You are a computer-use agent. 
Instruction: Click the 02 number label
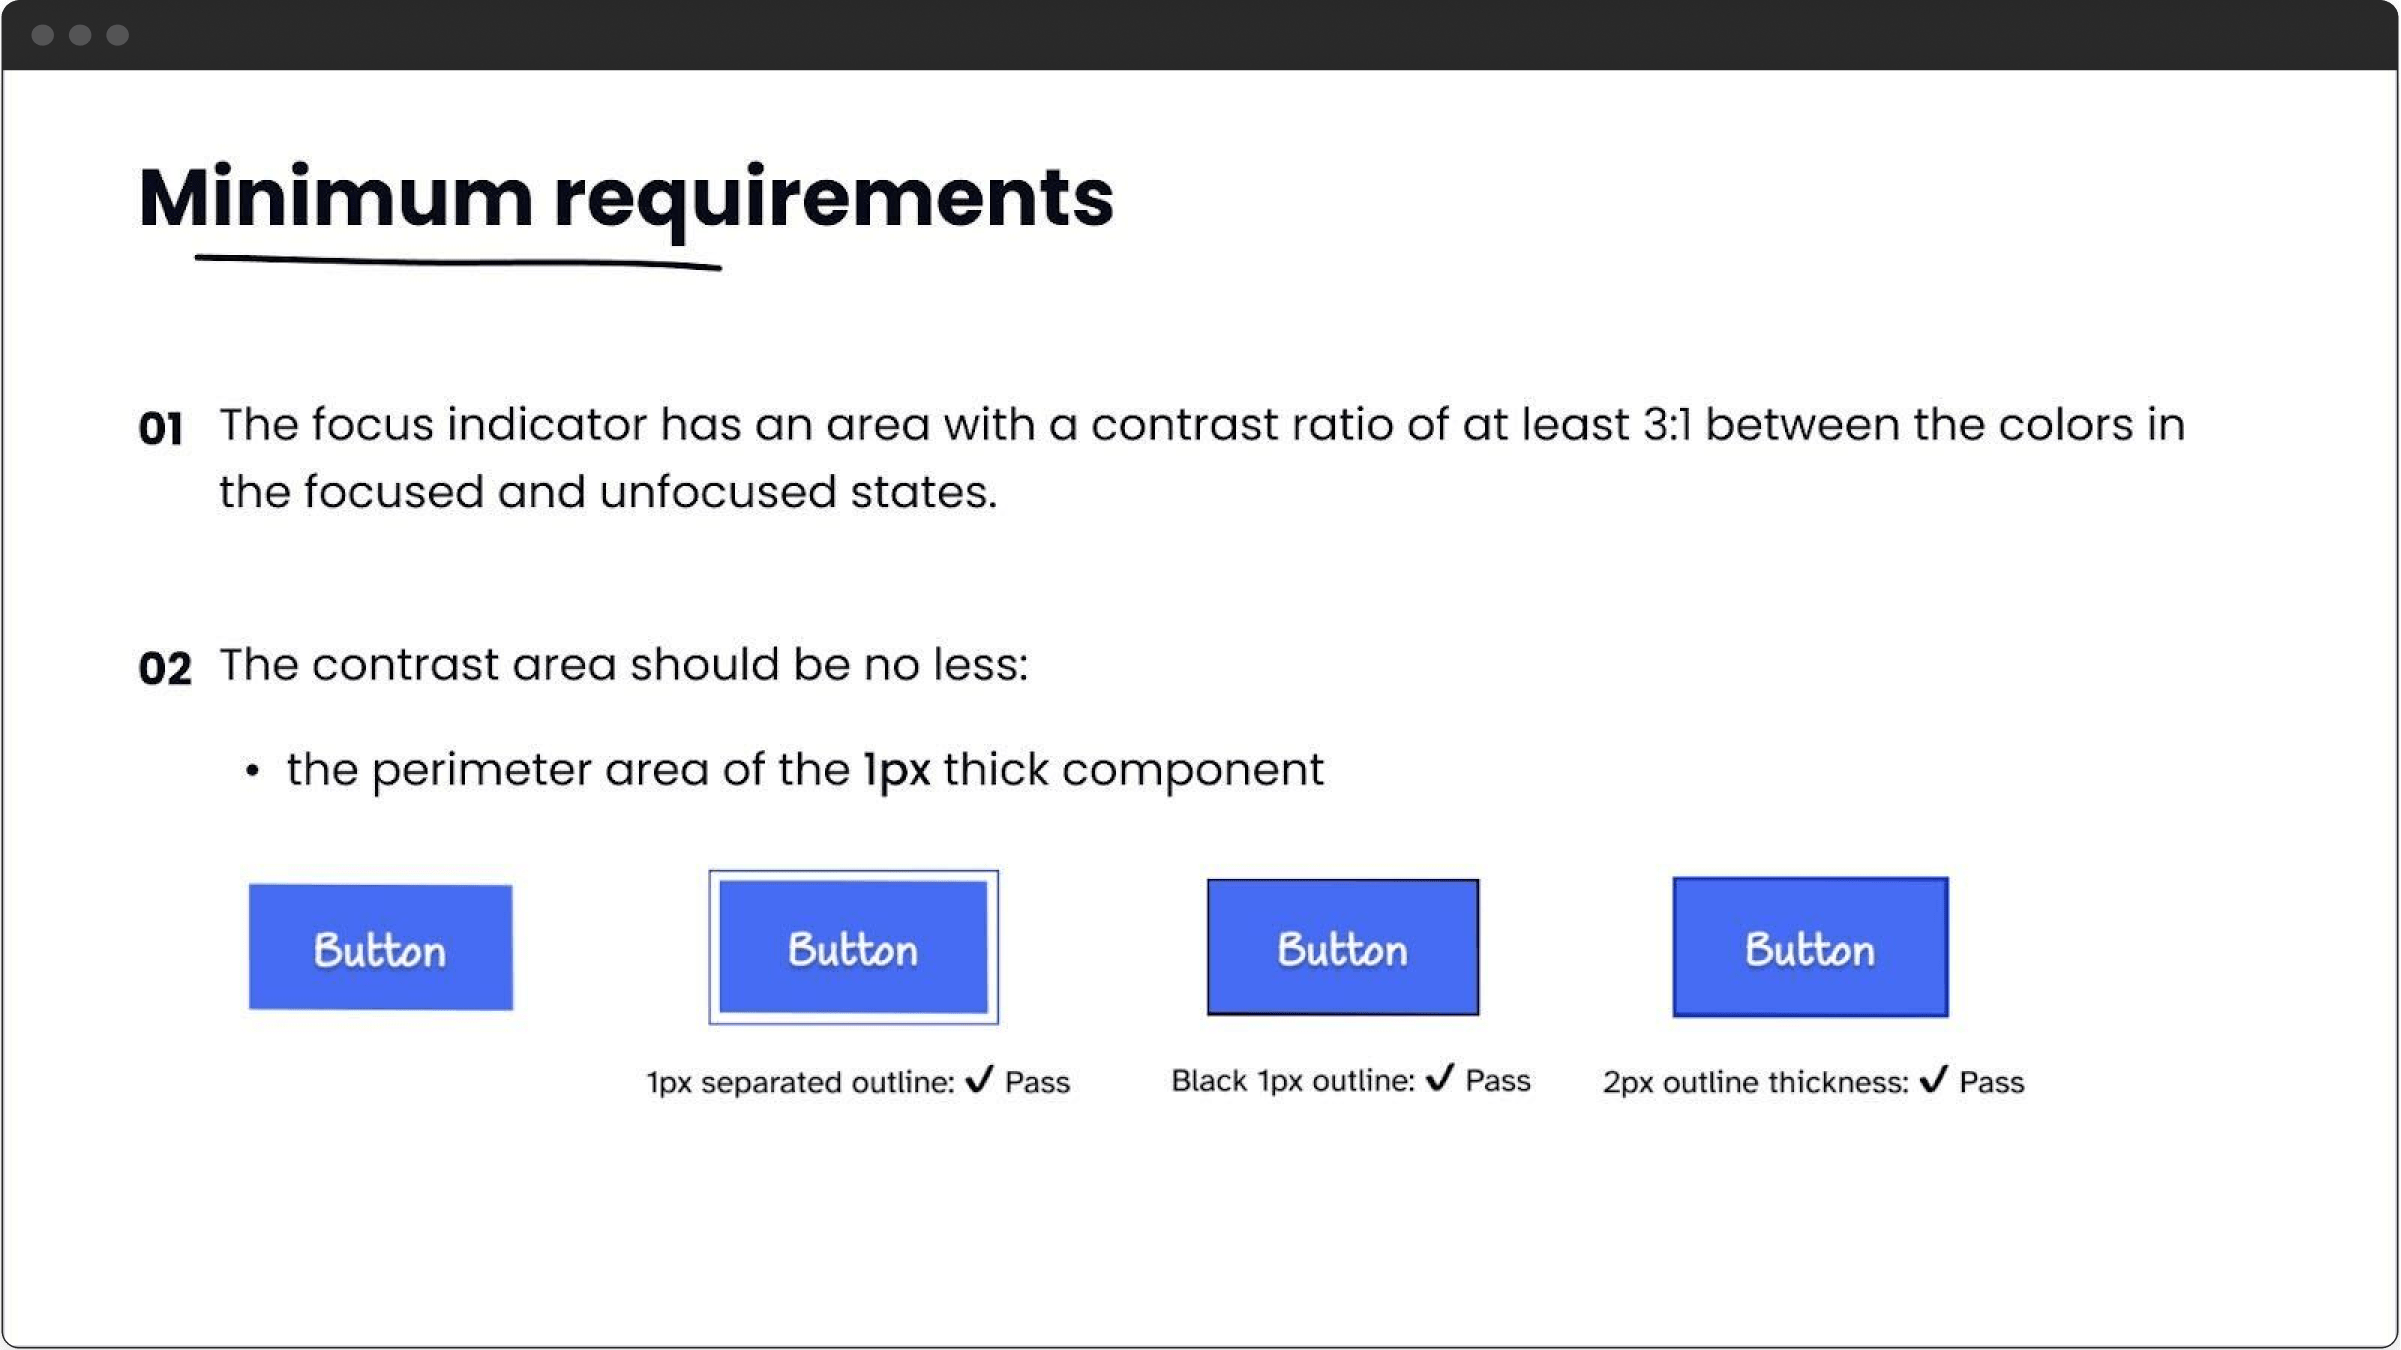click(x=165, y=669)
